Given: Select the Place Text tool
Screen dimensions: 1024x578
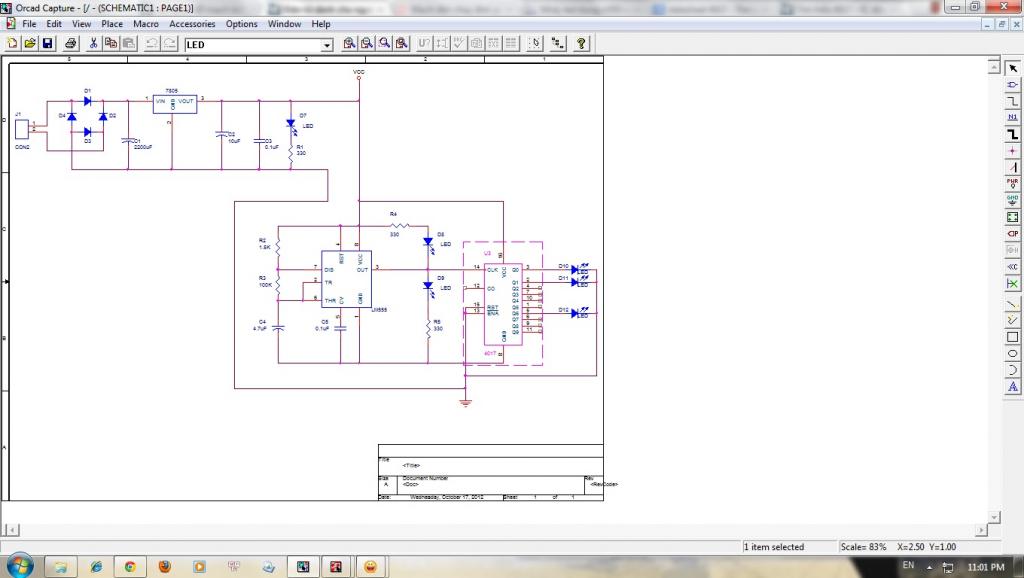Looking at the screenshot, I should [x=1012, y=386].
